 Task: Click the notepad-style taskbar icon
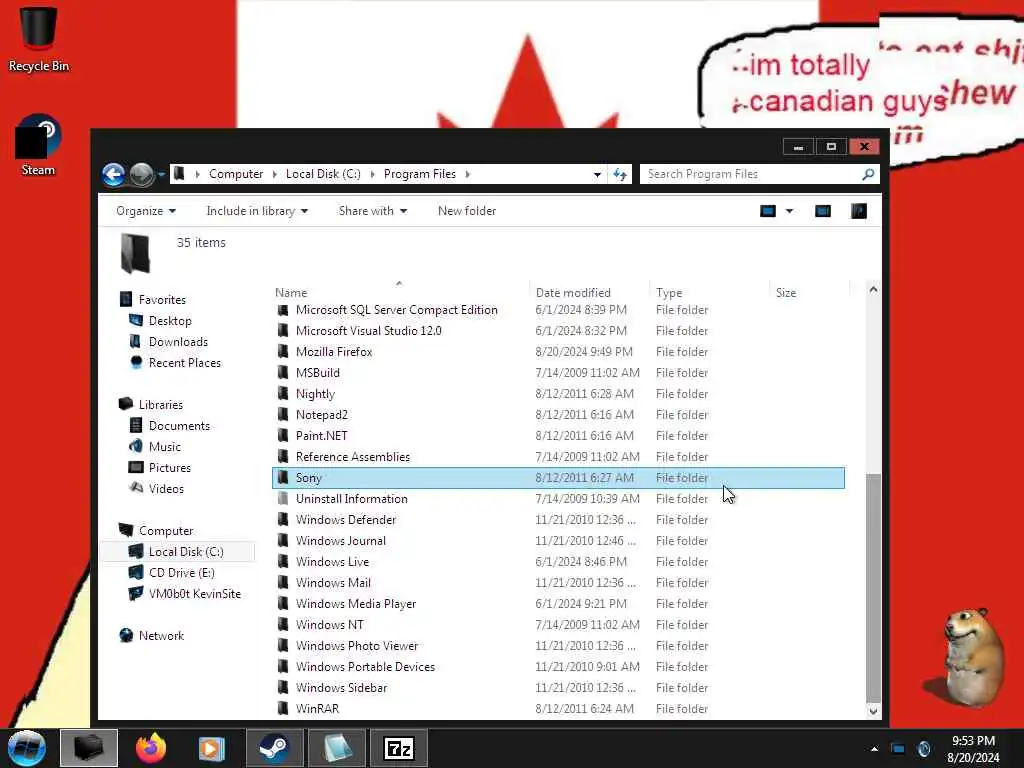[x=336, y=748]
